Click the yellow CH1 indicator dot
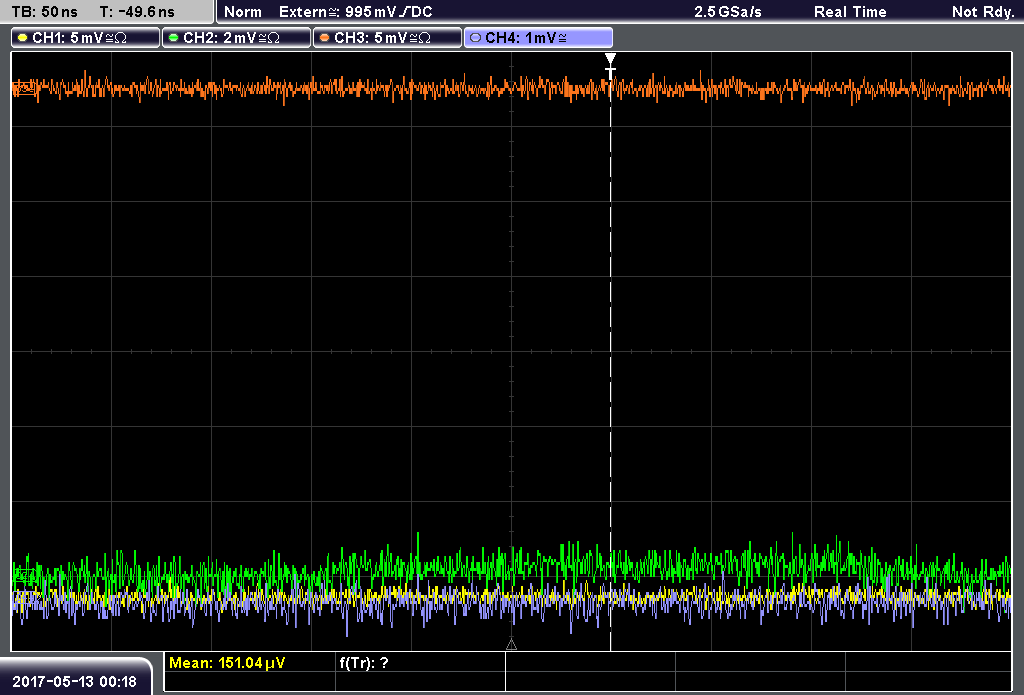Image resolution: width=1024 pixels, height=695 pixels. [x=23, y=38]
